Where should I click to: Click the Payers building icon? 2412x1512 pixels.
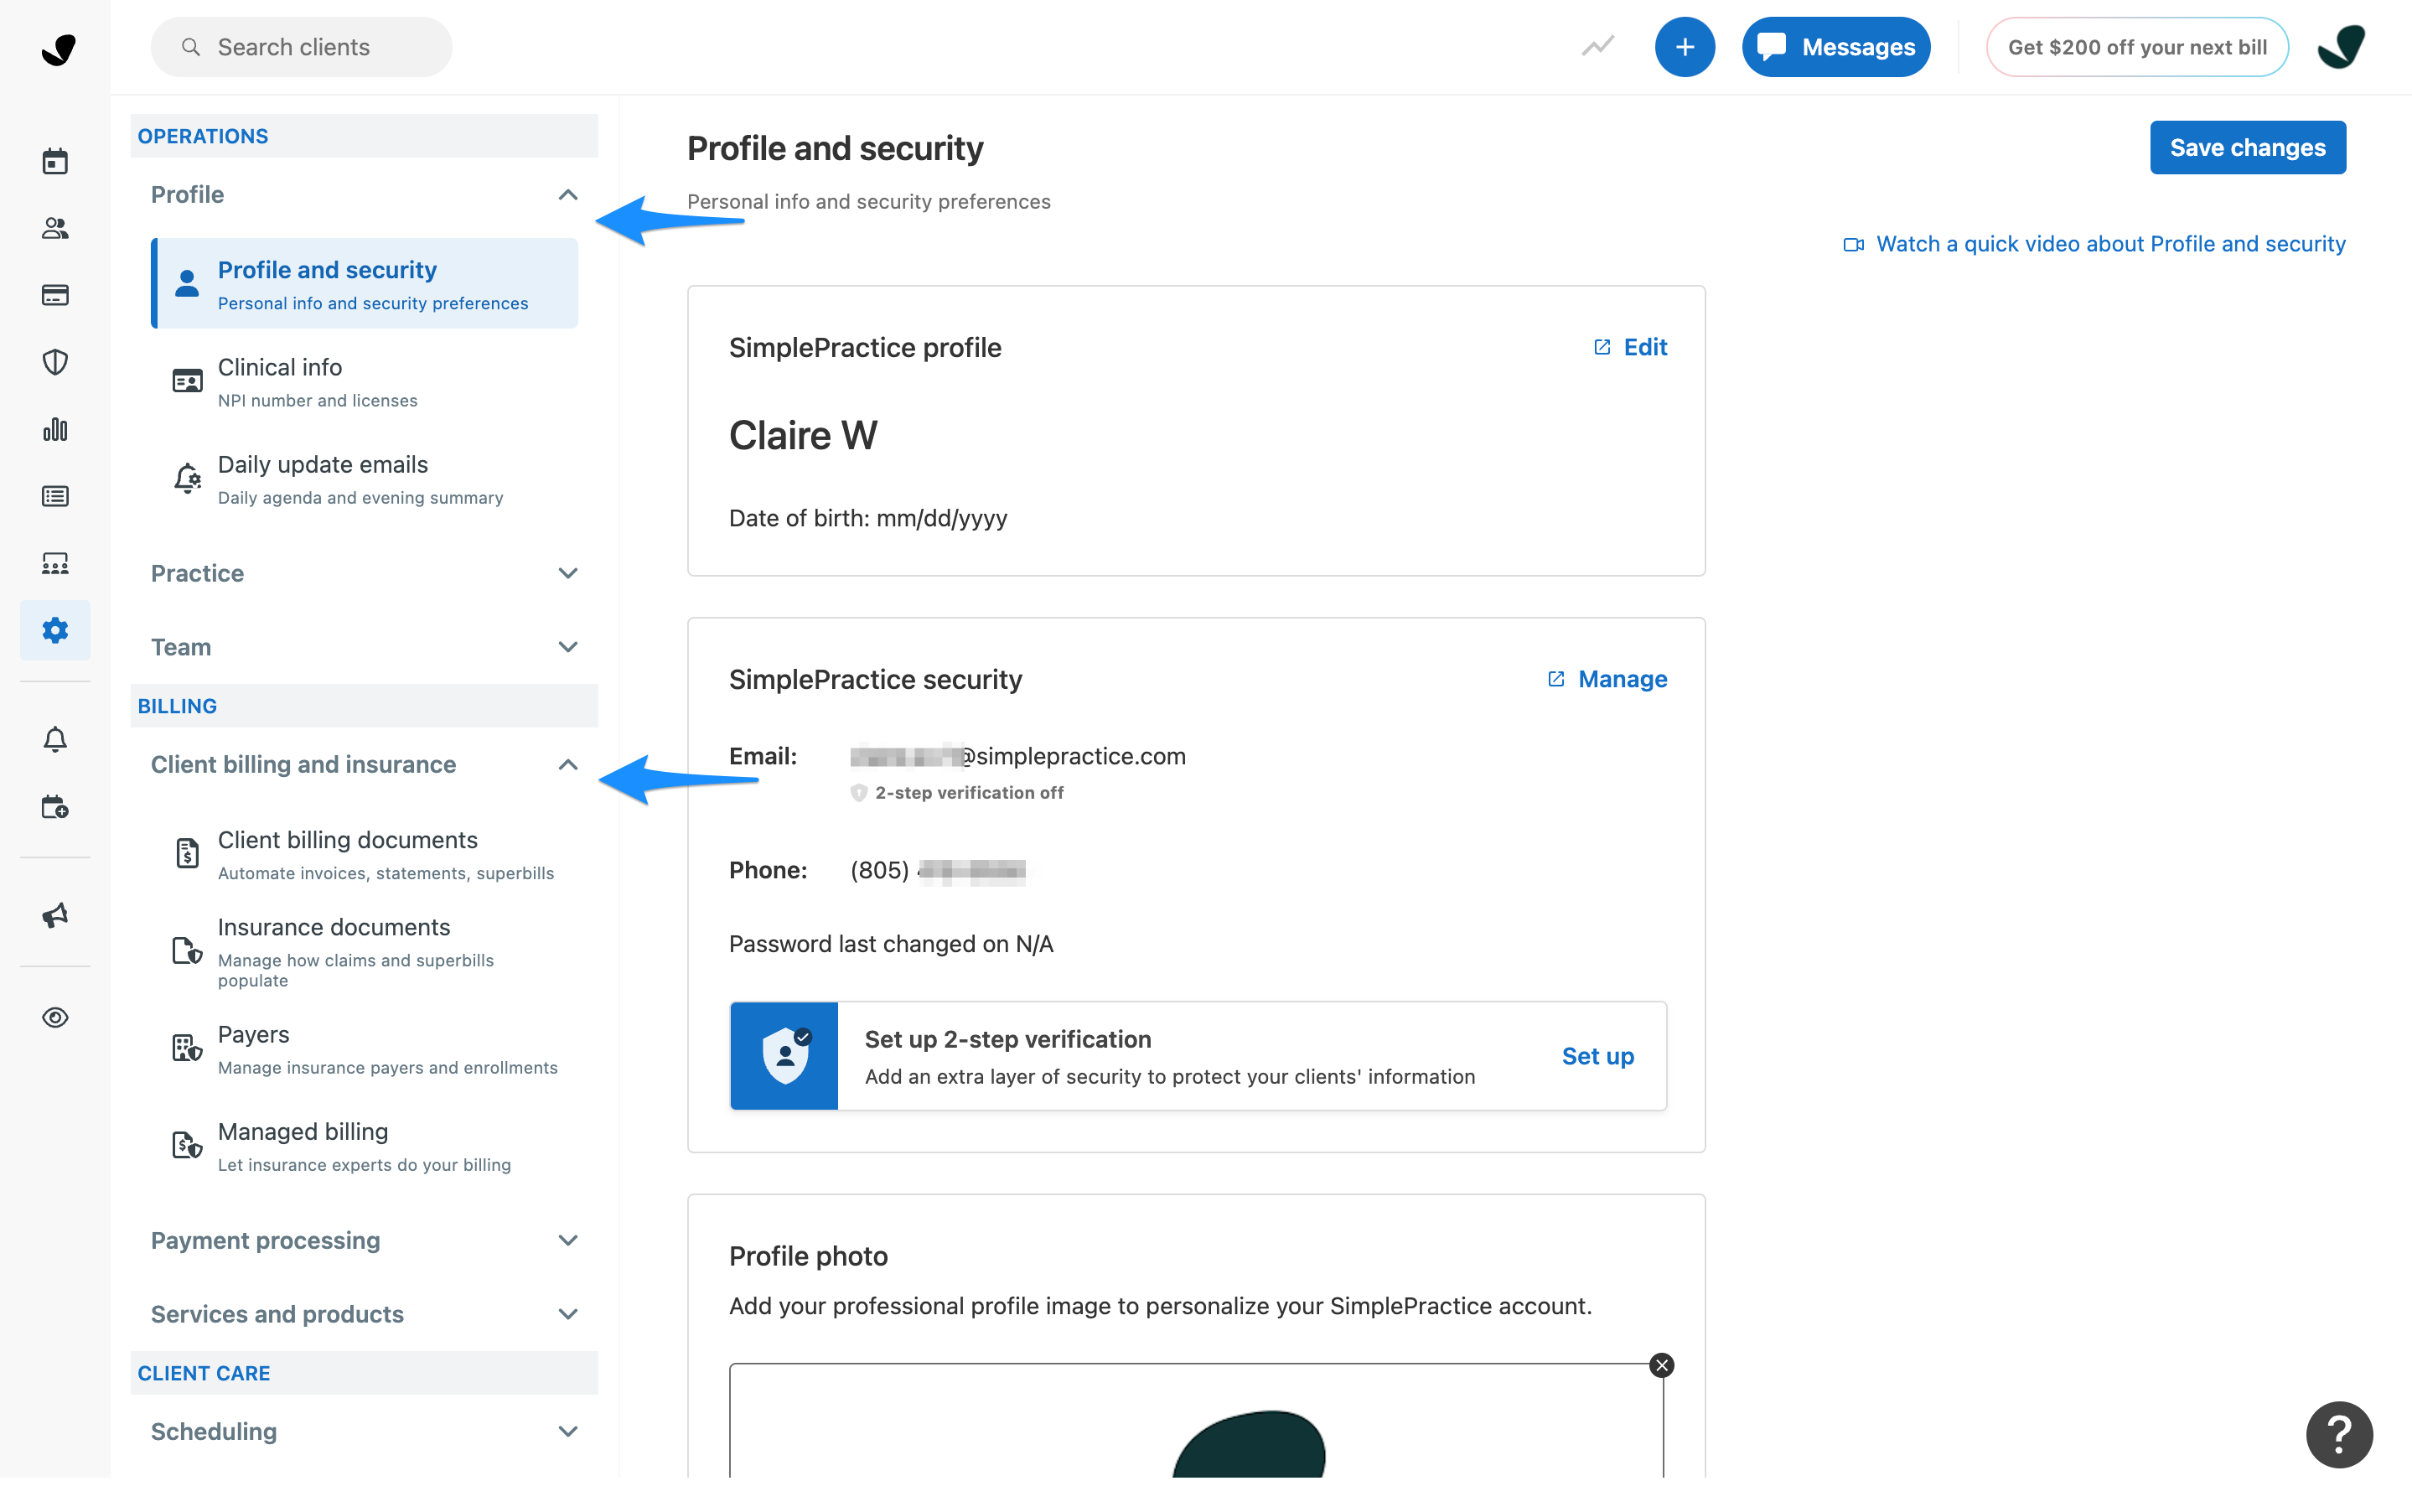(x=187, y=1048)
